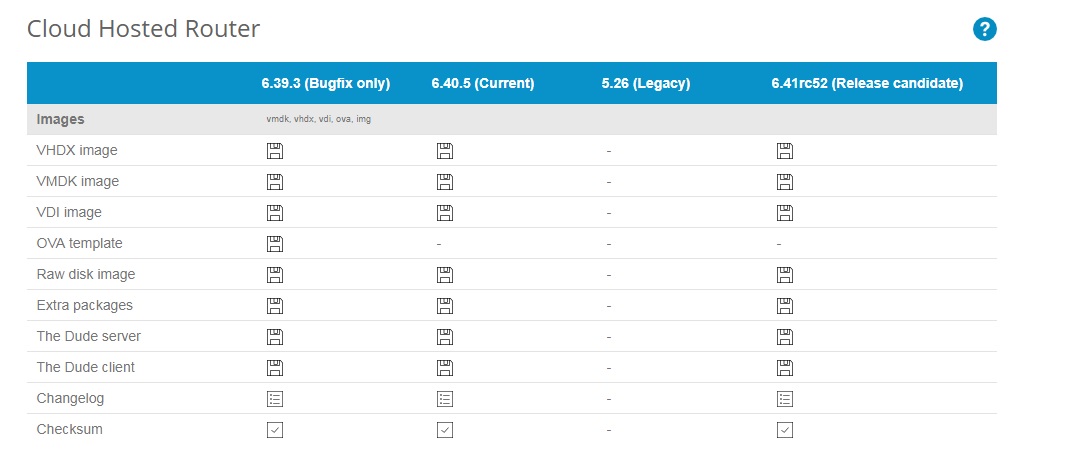Open the Changelog for 6.39.3
This screenshot has height=466, width=1075.
pos(274,399)
